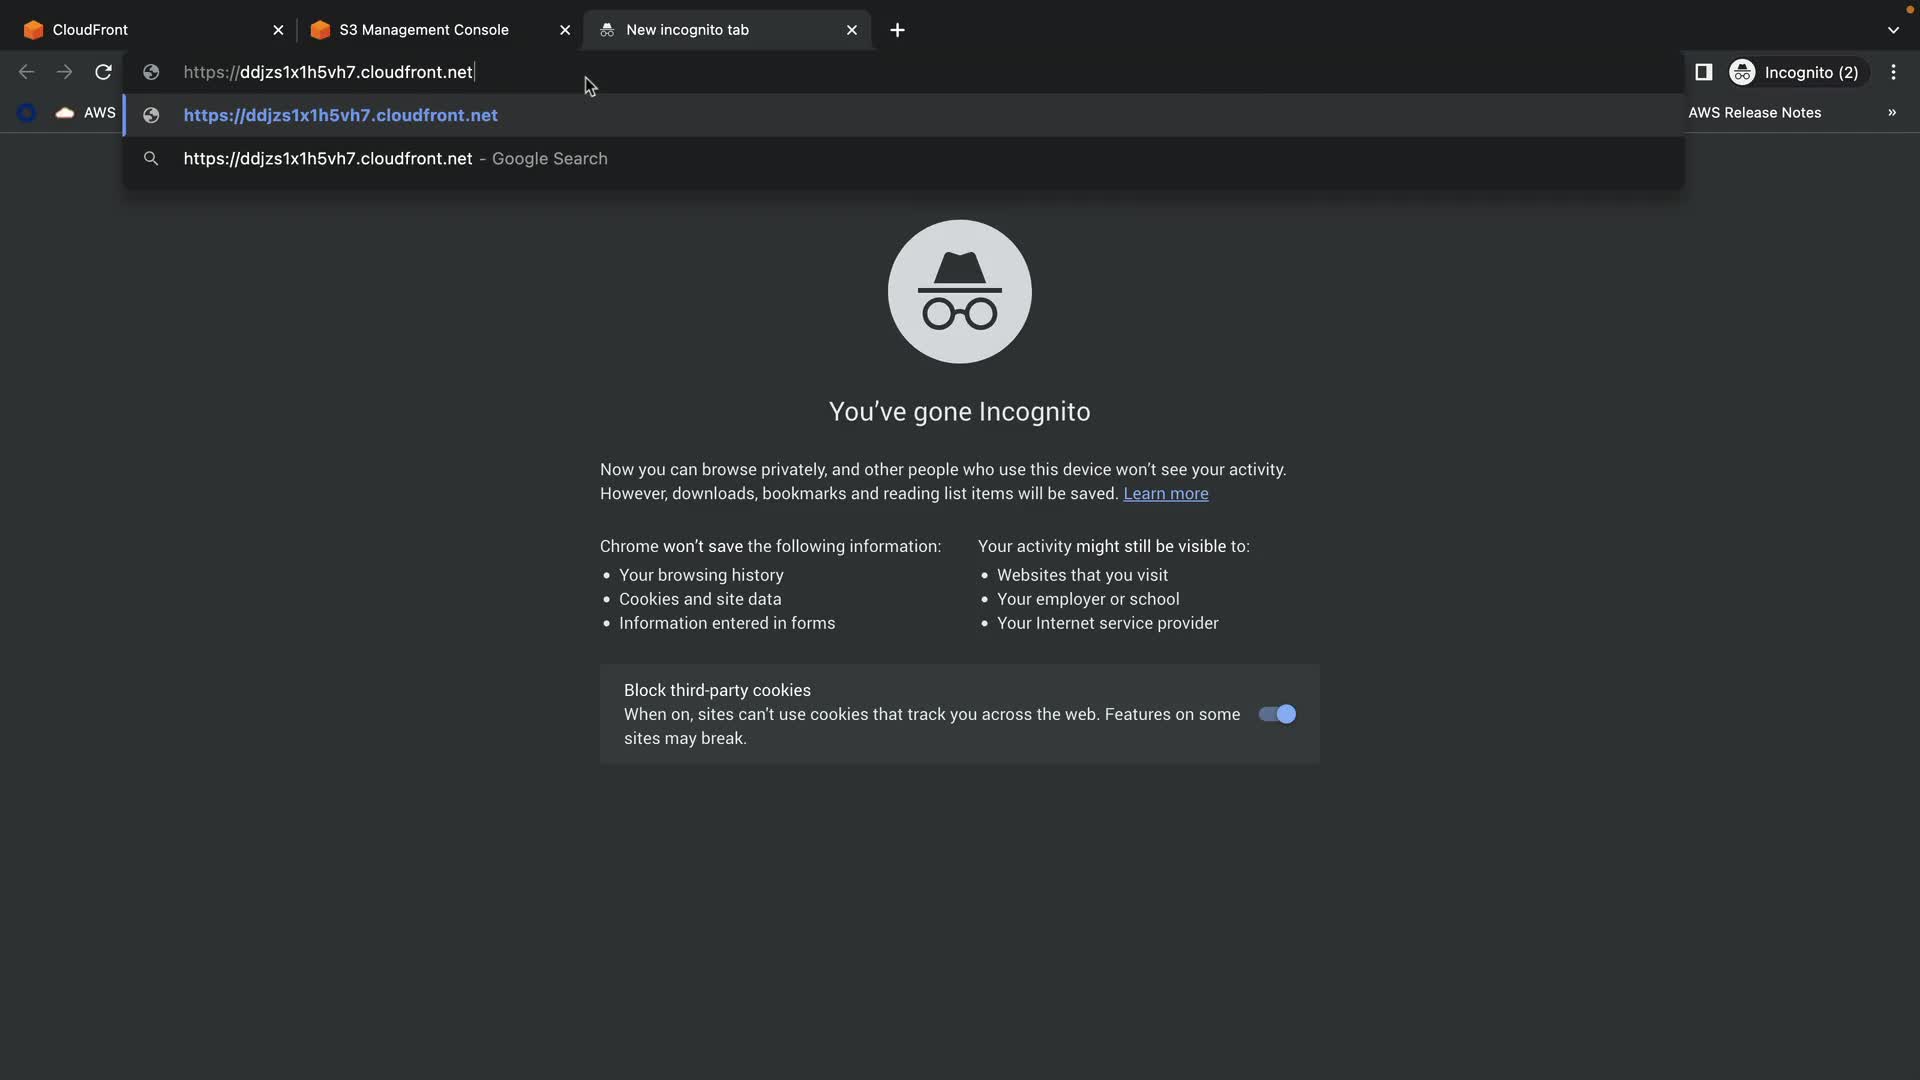The height and width of the screenshot is (1080, 1920).
Task: Open new tab with plus icon
Action: 897,30
